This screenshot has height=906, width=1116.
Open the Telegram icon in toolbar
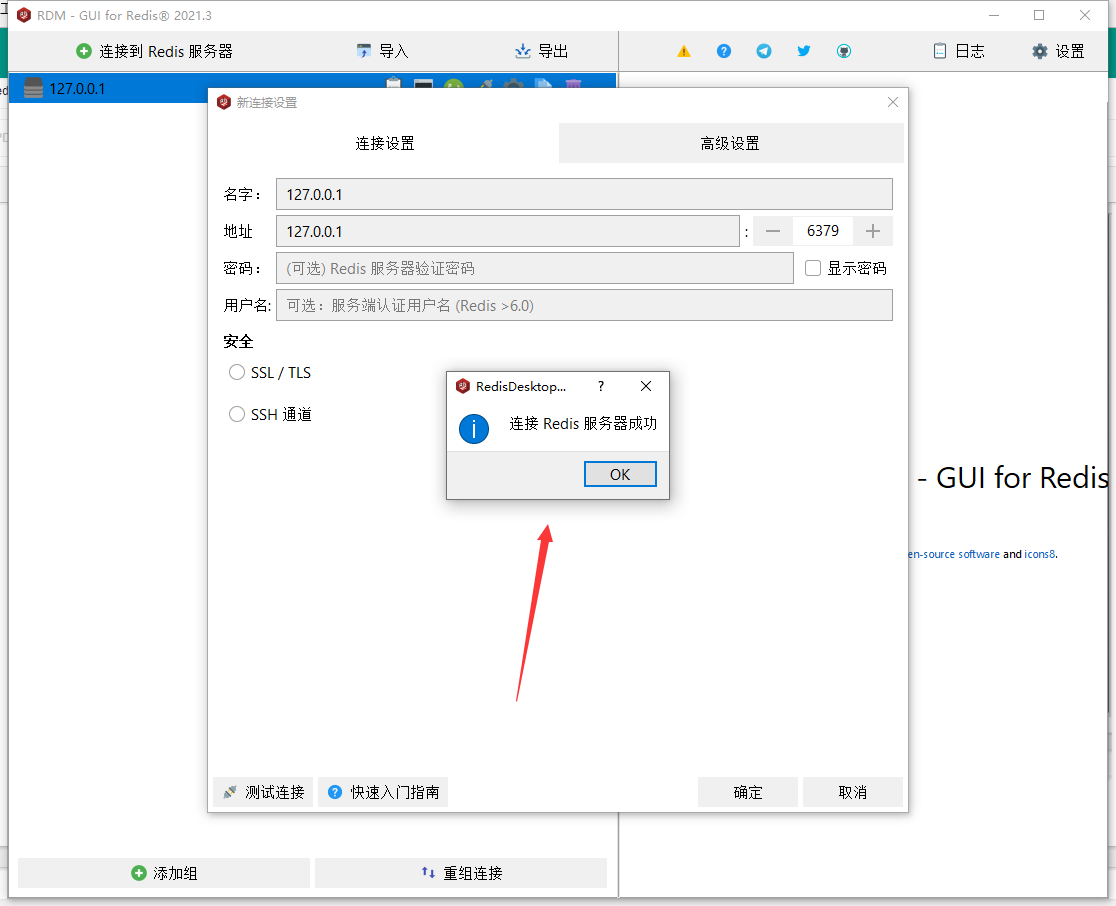[x=764, y=51]
